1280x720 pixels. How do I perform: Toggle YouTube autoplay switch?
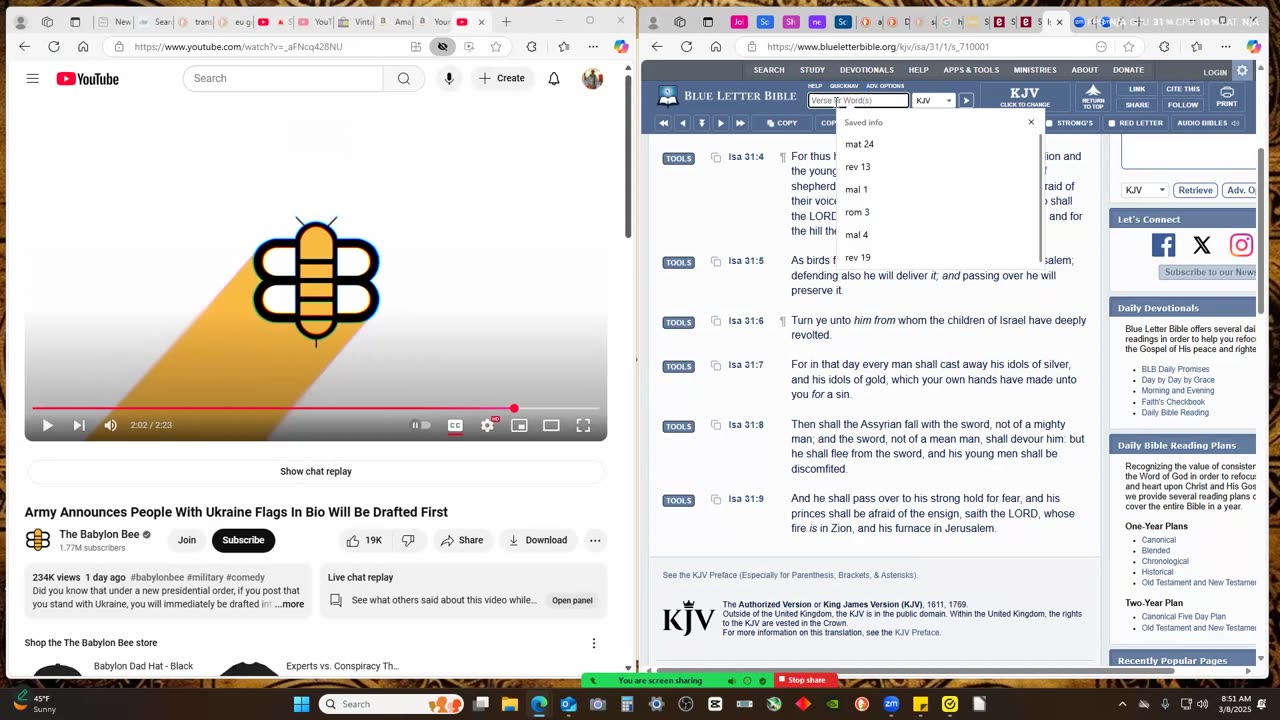point(421,425)
